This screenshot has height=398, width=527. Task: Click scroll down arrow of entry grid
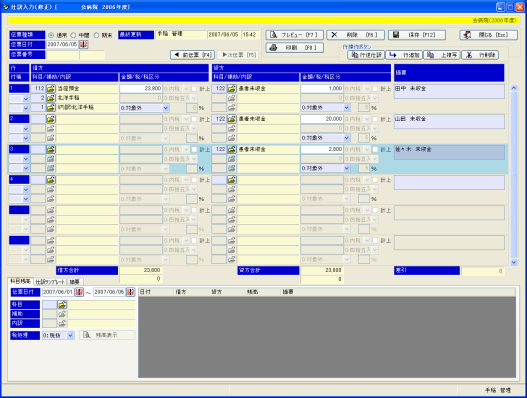click(514, 262)
